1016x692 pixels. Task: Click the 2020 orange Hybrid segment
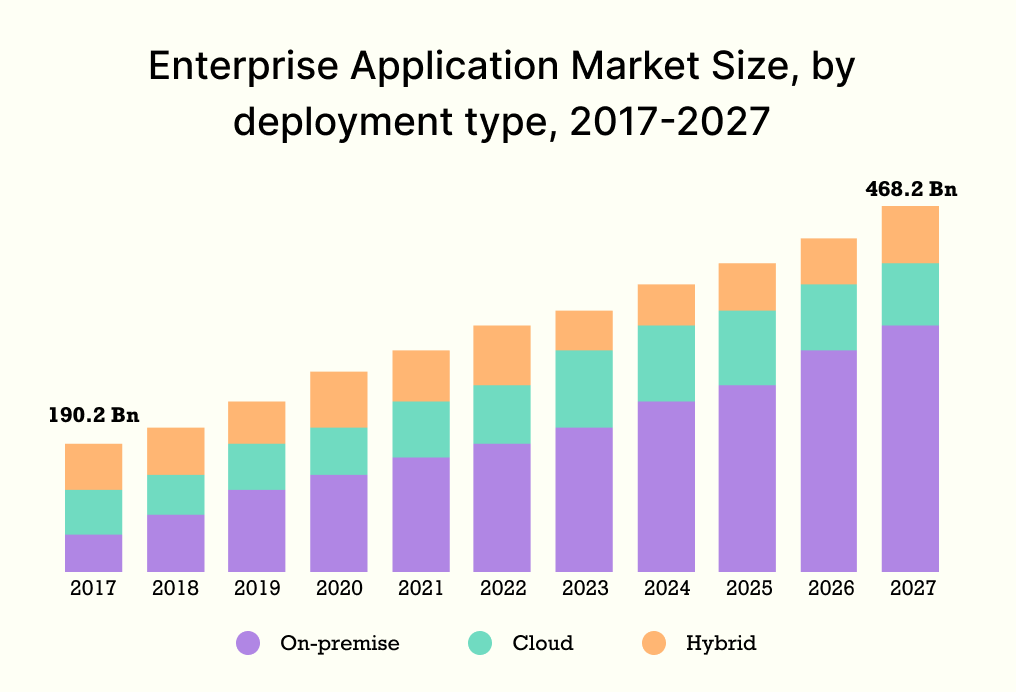click(339, 400)
